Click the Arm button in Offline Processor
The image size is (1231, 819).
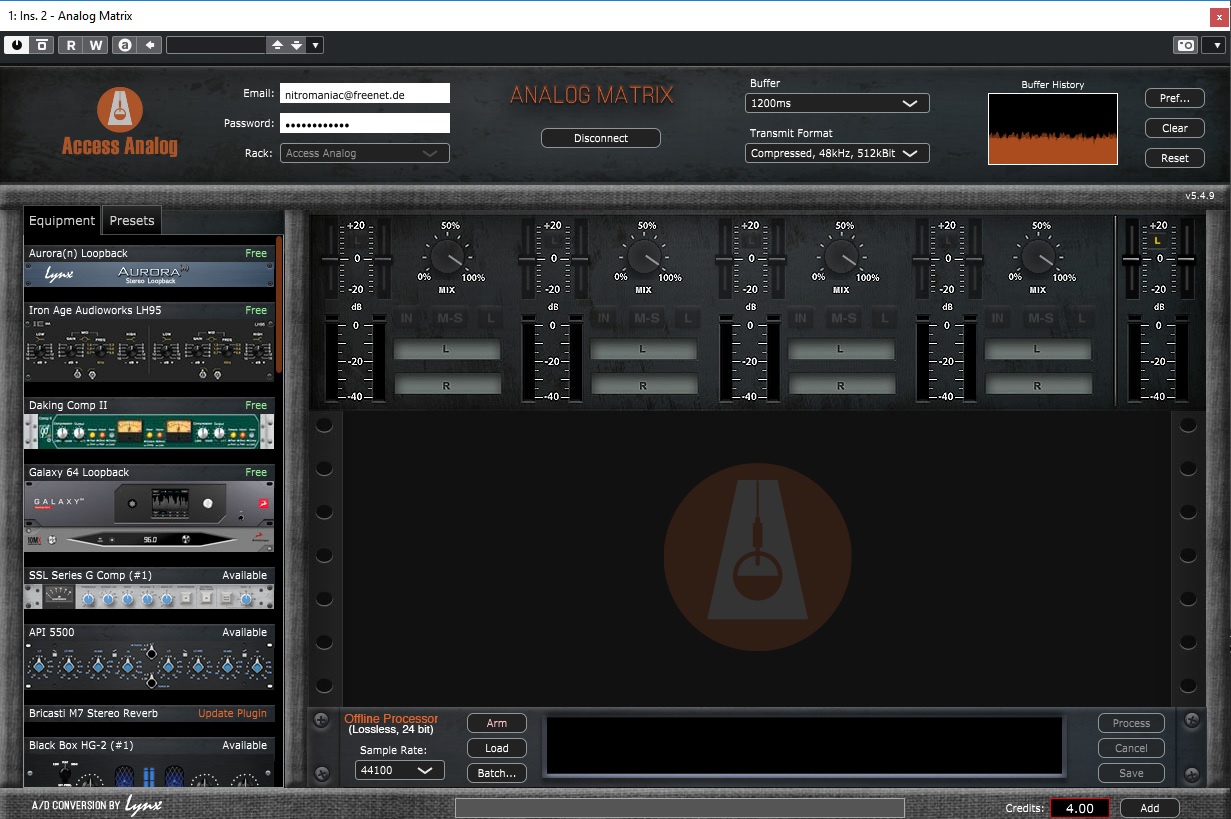coord(497,723)
